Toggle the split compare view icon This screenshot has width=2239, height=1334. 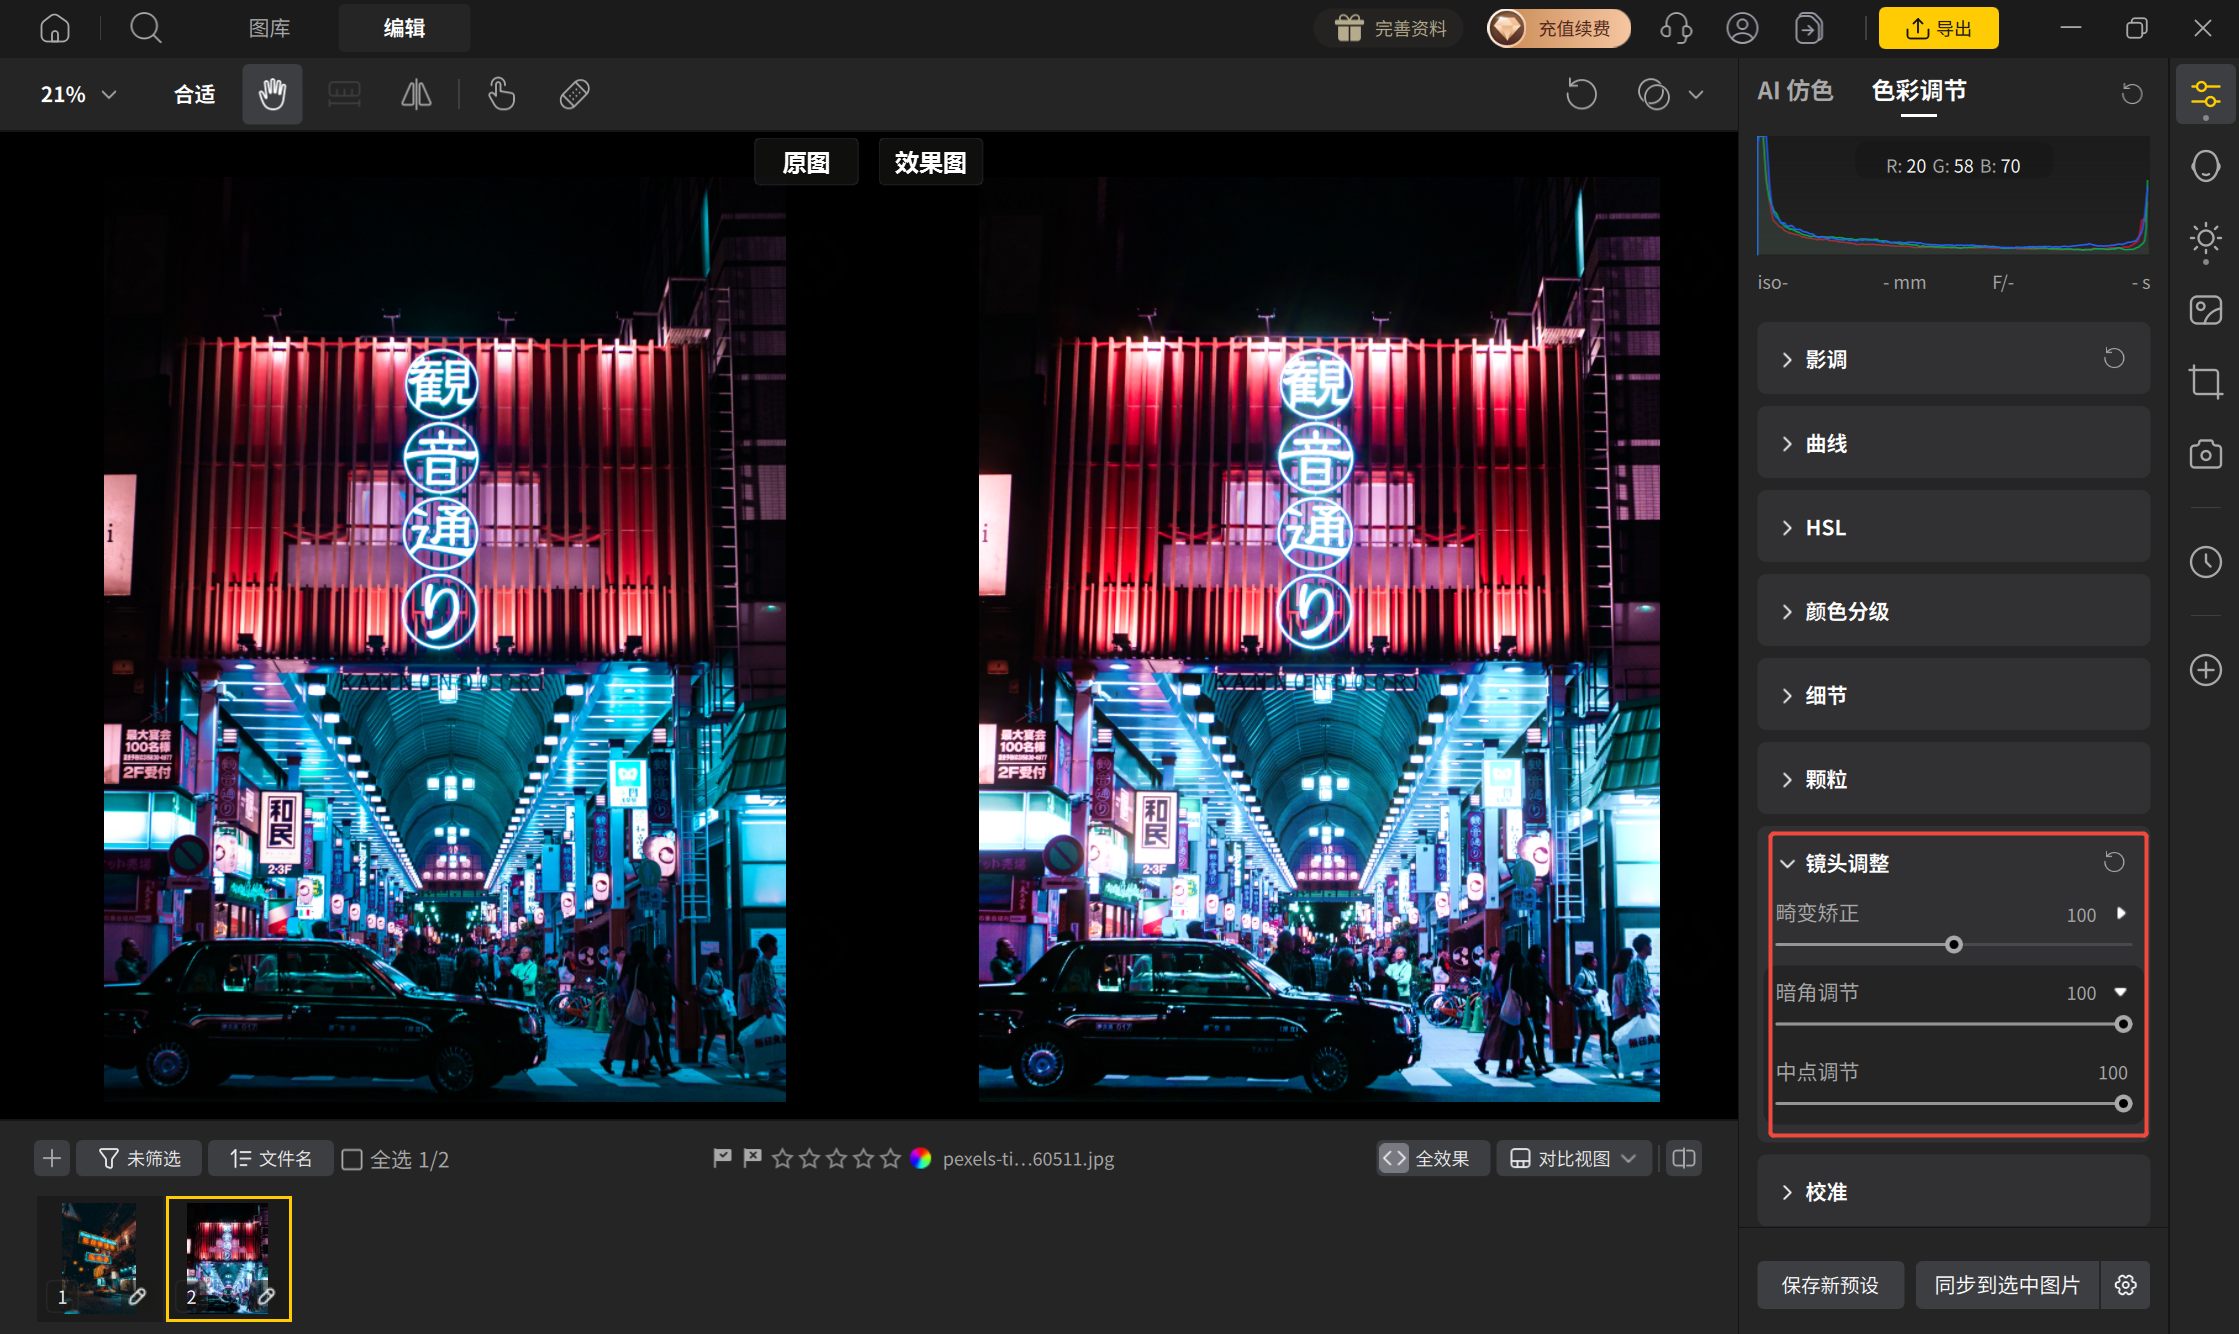pyautogui.click(x=1684, y=1158)
